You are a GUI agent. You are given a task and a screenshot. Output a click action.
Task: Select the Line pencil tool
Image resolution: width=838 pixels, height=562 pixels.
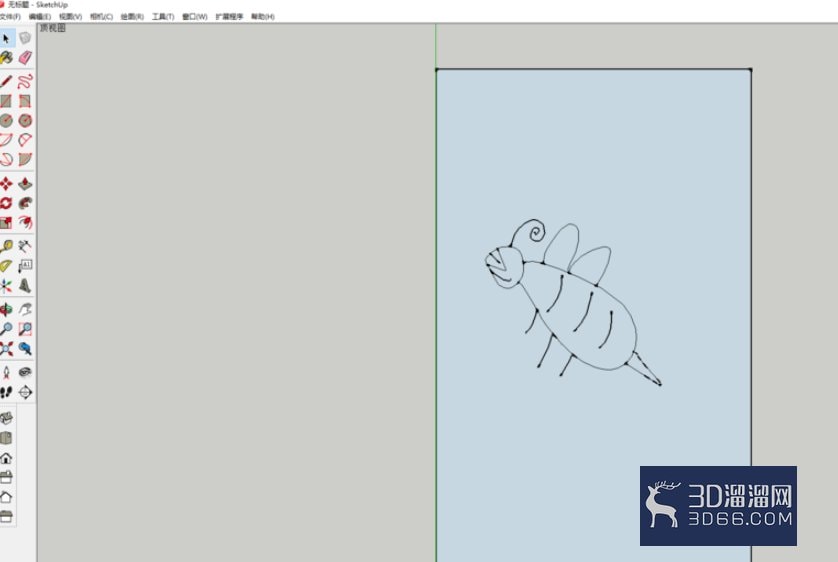6,82
